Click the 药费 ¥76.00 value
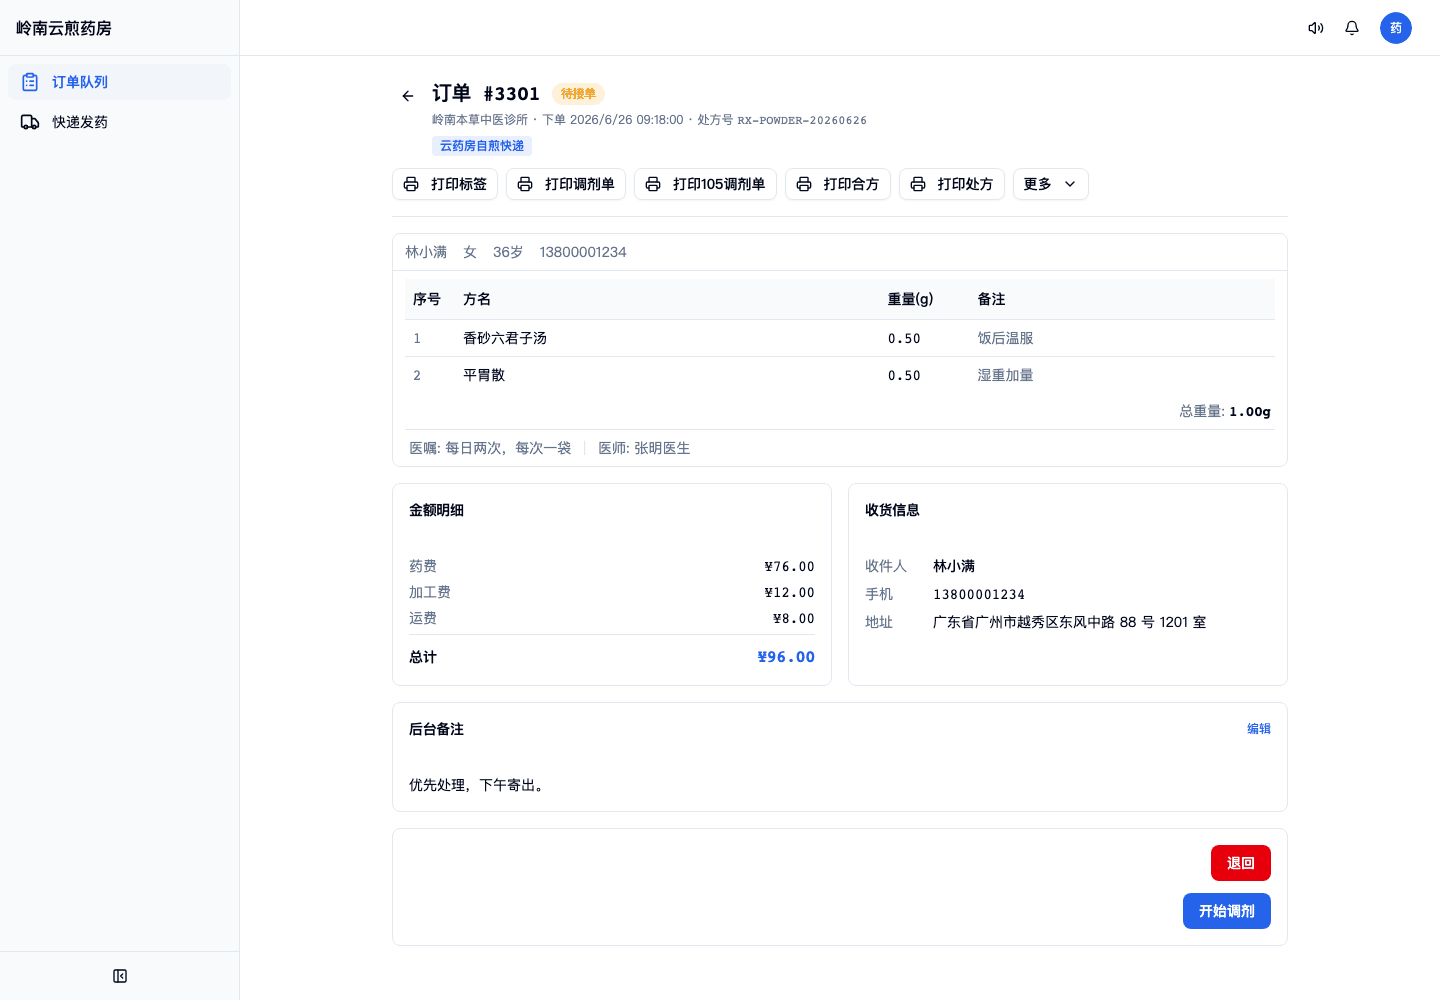This screenshot has height=1000, width=1440. pos(790,566)
